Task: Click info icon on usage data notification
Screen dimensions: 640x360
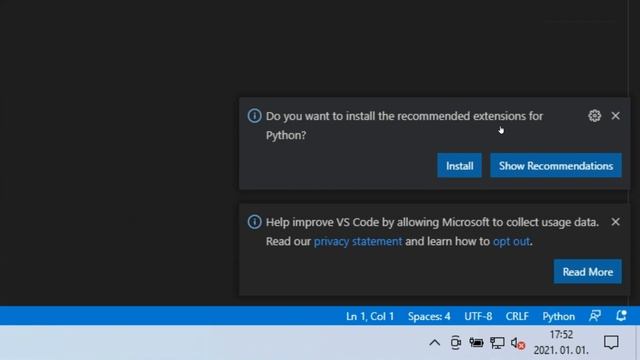Action: 254,222
